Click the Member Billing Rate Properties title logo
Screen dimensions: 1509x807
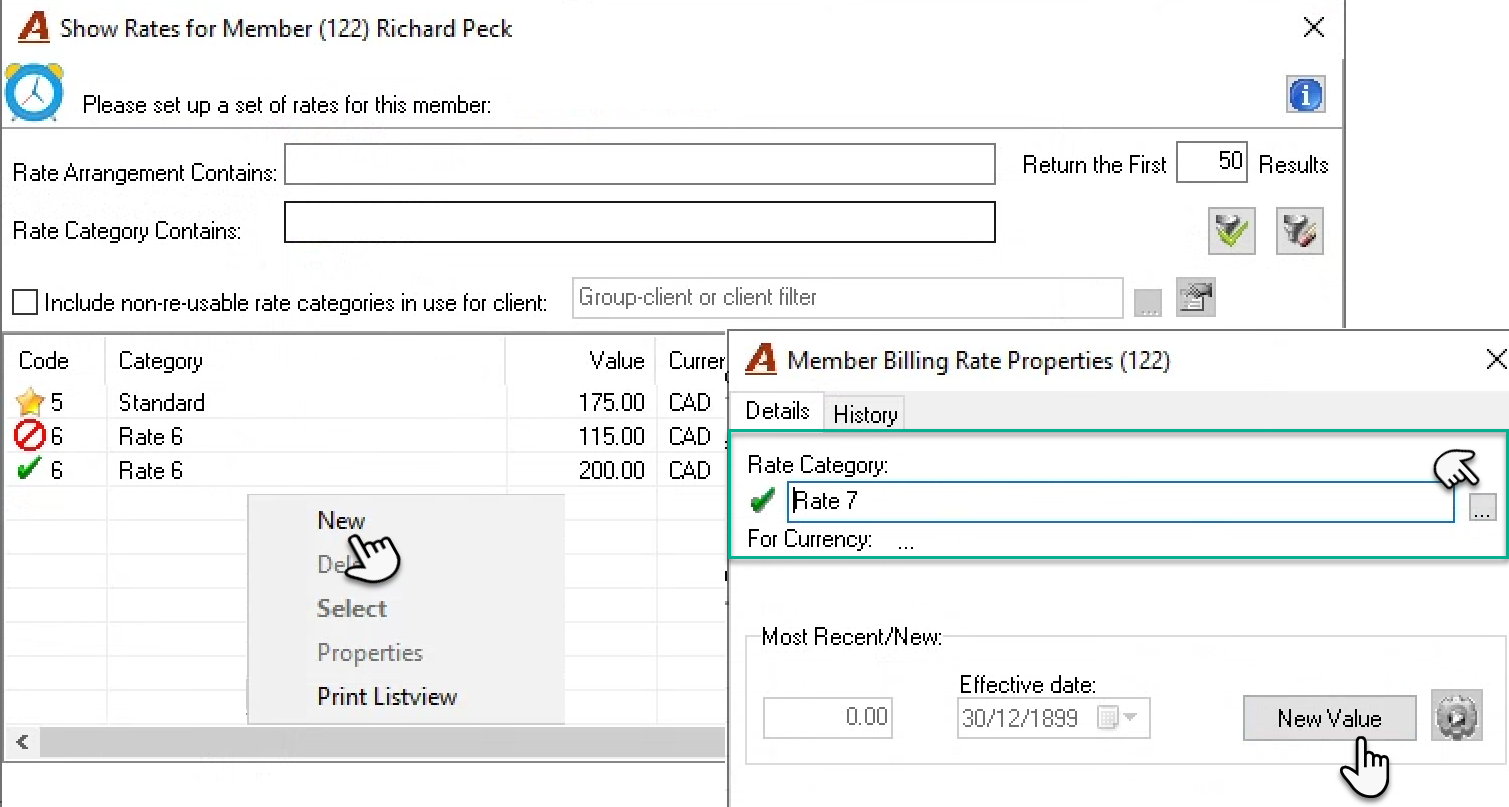pos(761,360)
